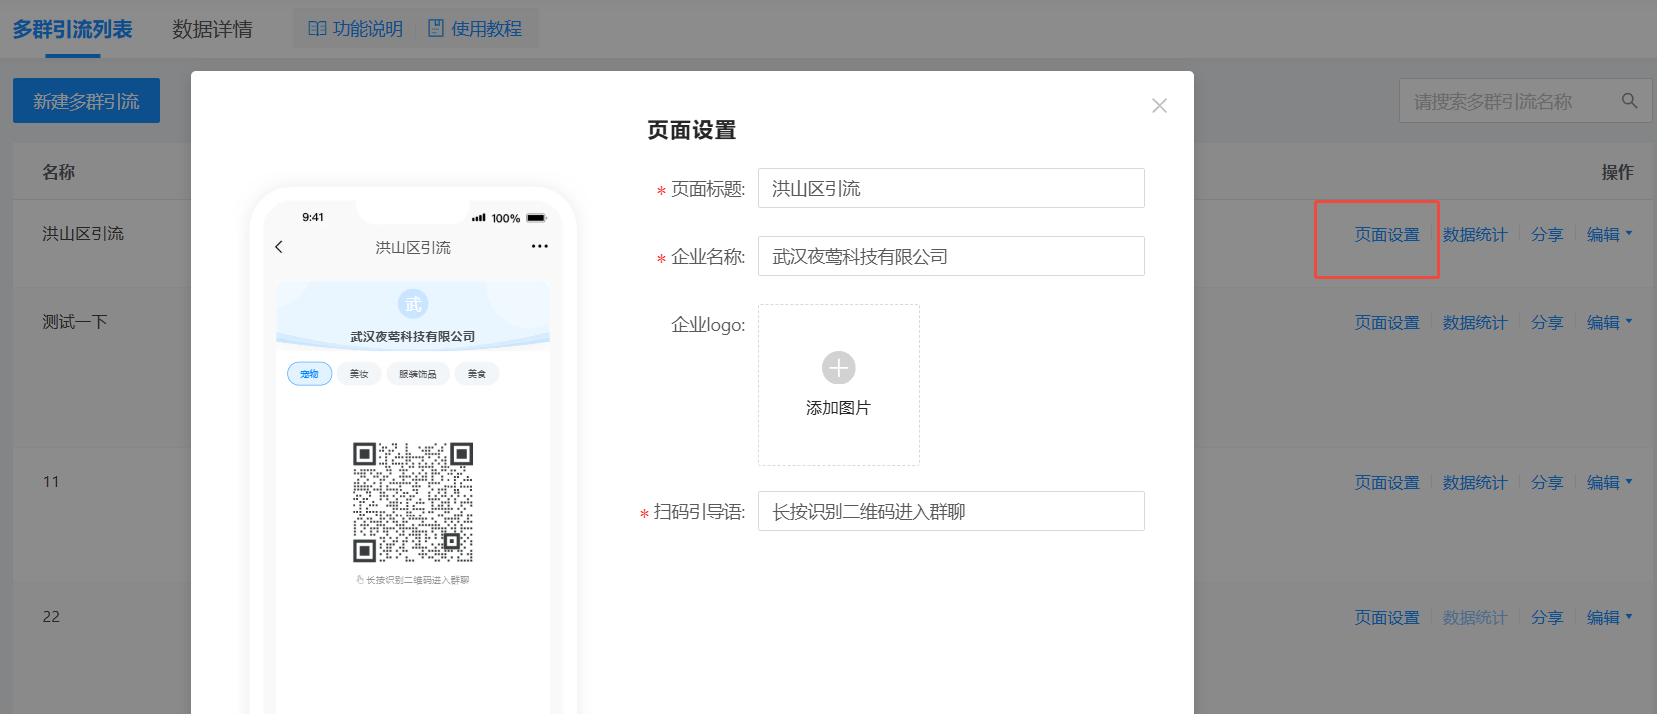
Task: Click 长按识别二维码进入群聊 caption in preview
Action: coord(413,580)
